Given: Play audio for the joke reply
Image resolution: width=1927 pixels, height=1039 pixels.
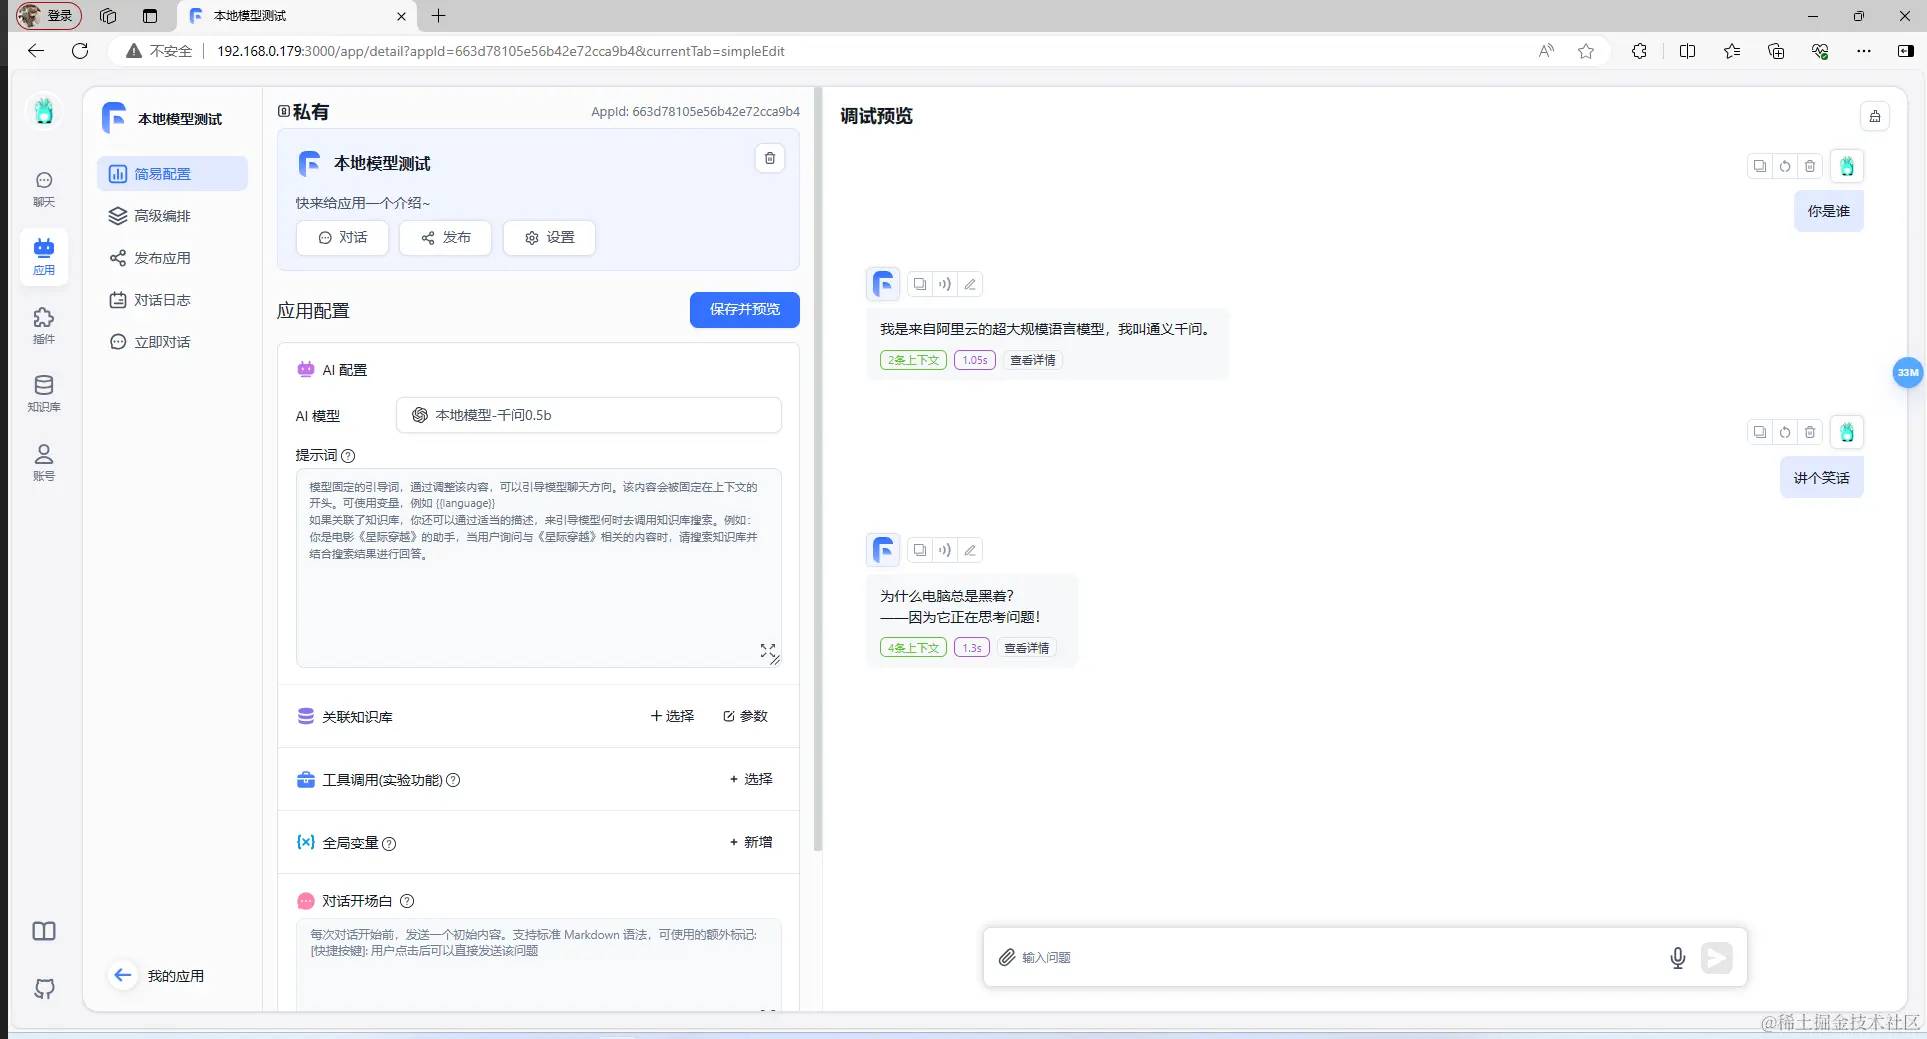Looking at the screenshot, I should pos(945,550).
